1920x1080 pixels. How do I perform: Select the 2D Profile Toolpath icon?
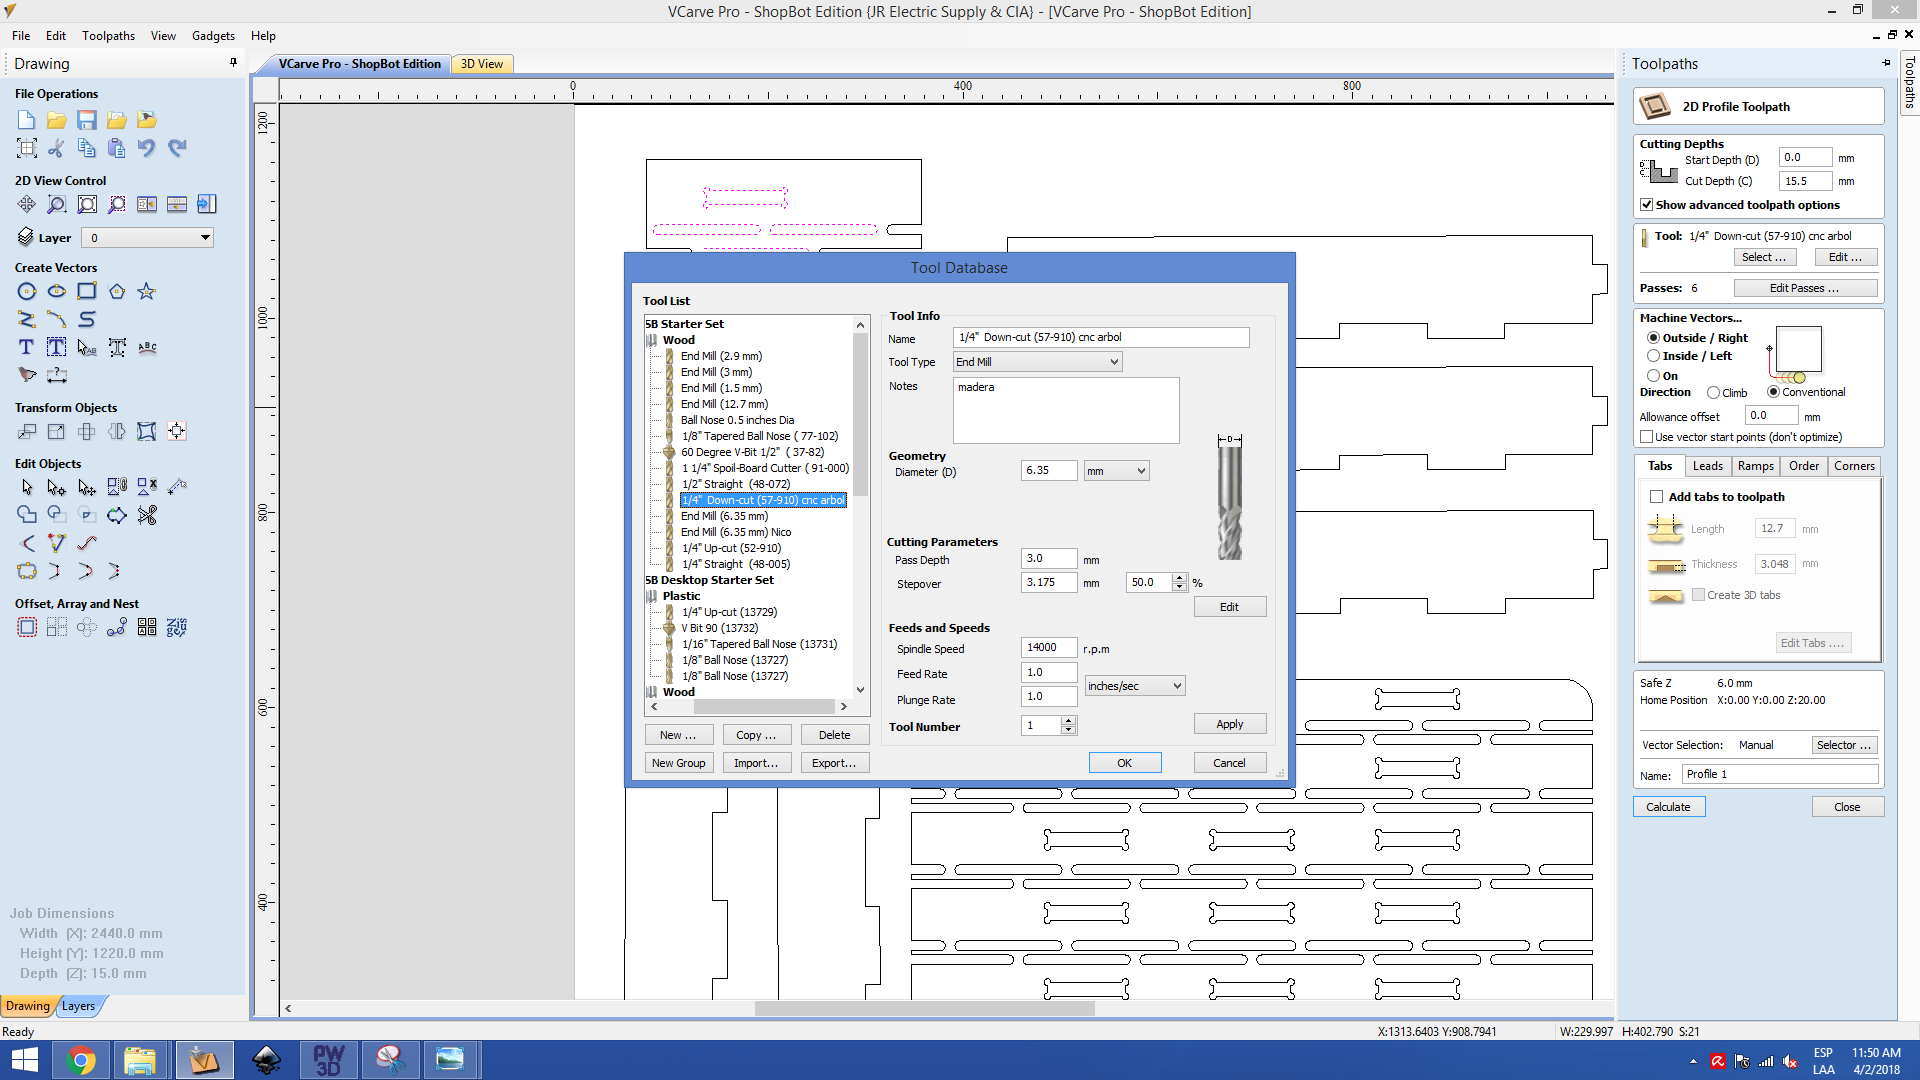point(1658,105)
